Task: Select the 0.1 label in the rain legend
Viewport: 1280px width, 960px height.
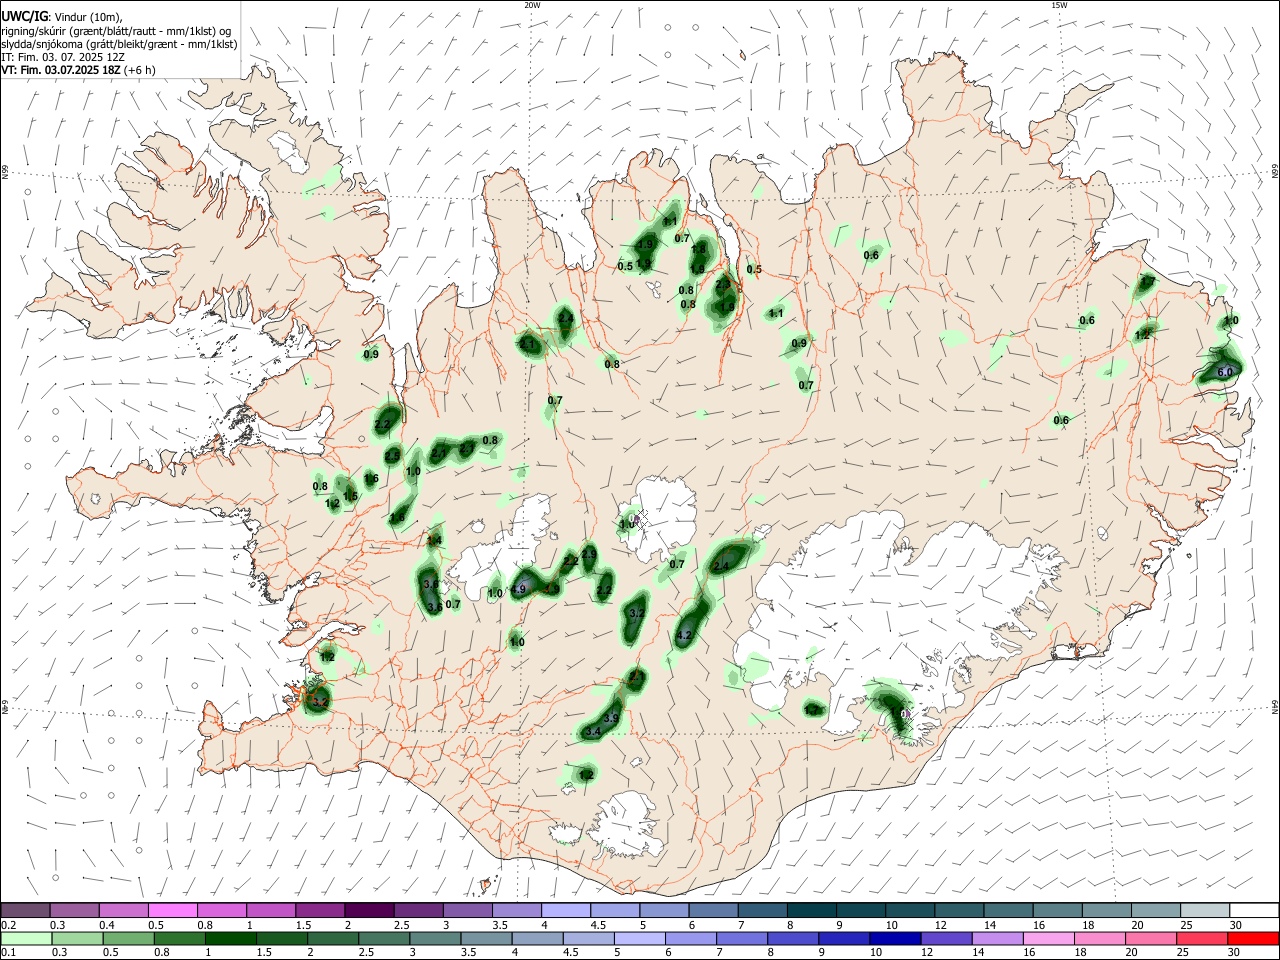Action: coord(9,953)
